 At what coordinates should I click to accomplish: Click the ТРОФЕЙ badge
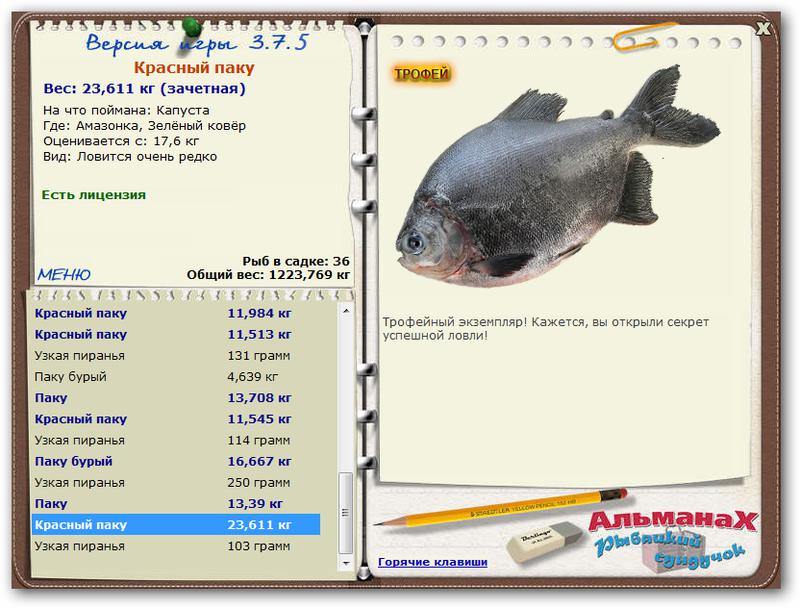point(421,74)
